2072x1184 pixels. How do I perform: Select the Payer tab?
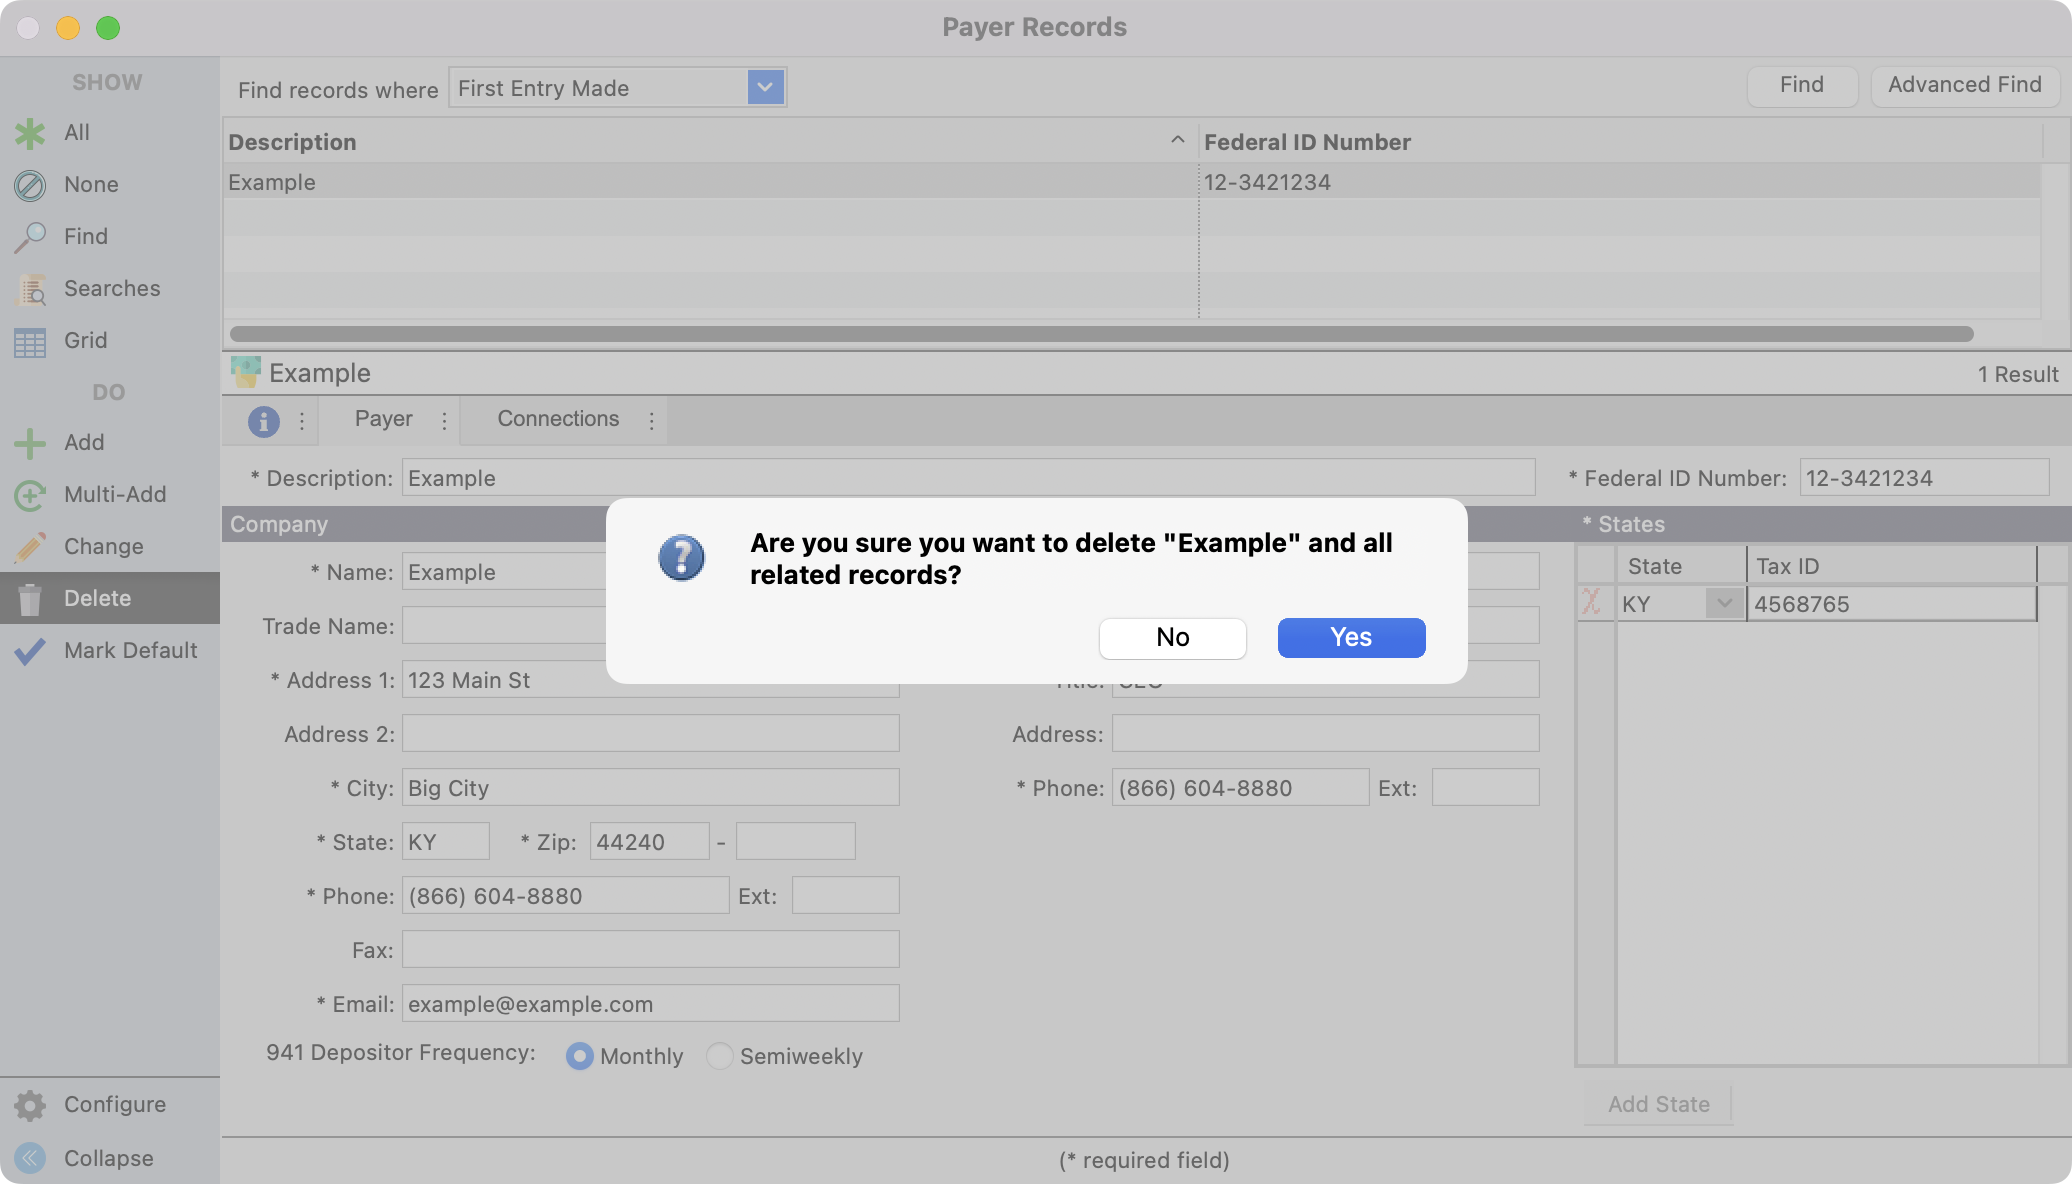click(x=383, y=419)
